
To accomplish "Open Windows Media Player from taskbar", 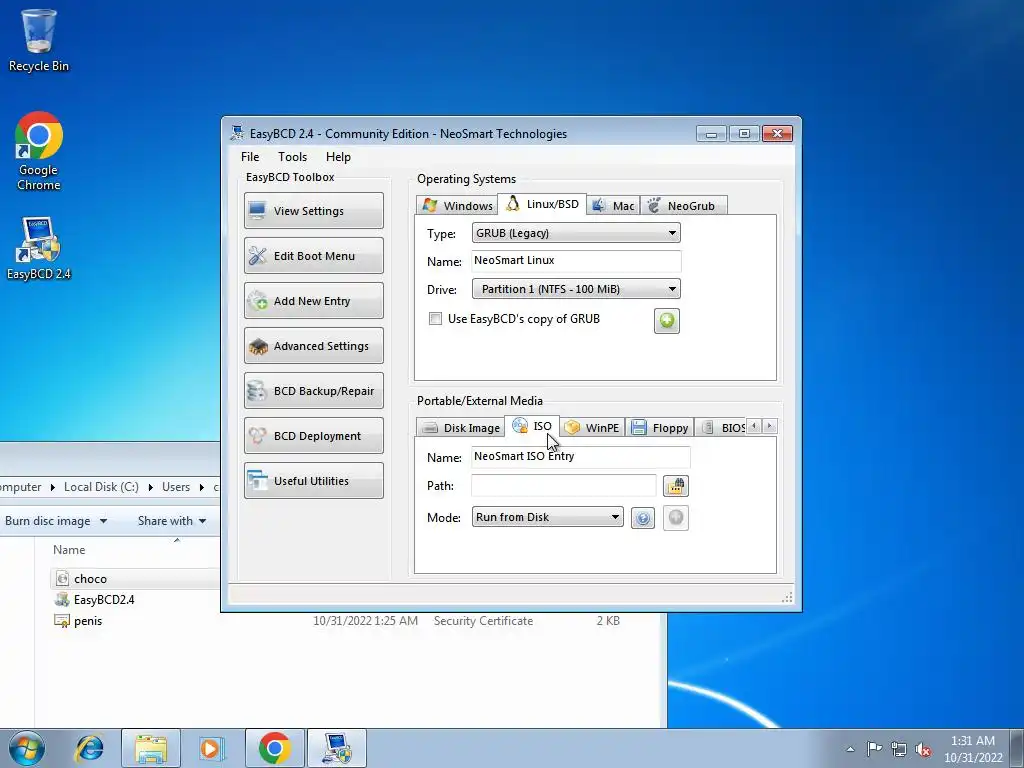I will (x=211, y=748).
